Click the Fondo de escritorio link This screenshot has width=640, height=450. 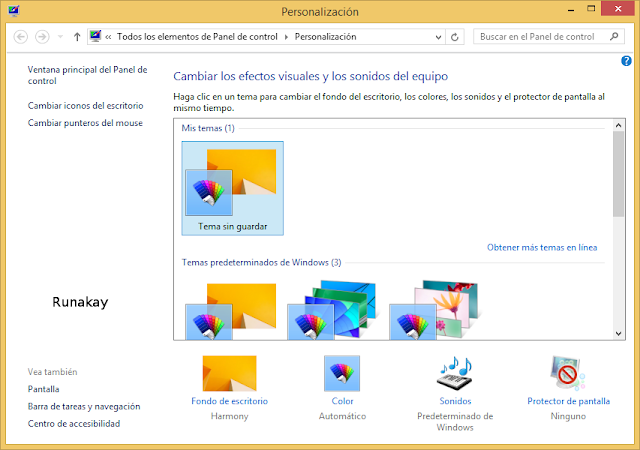pos(229,401)
